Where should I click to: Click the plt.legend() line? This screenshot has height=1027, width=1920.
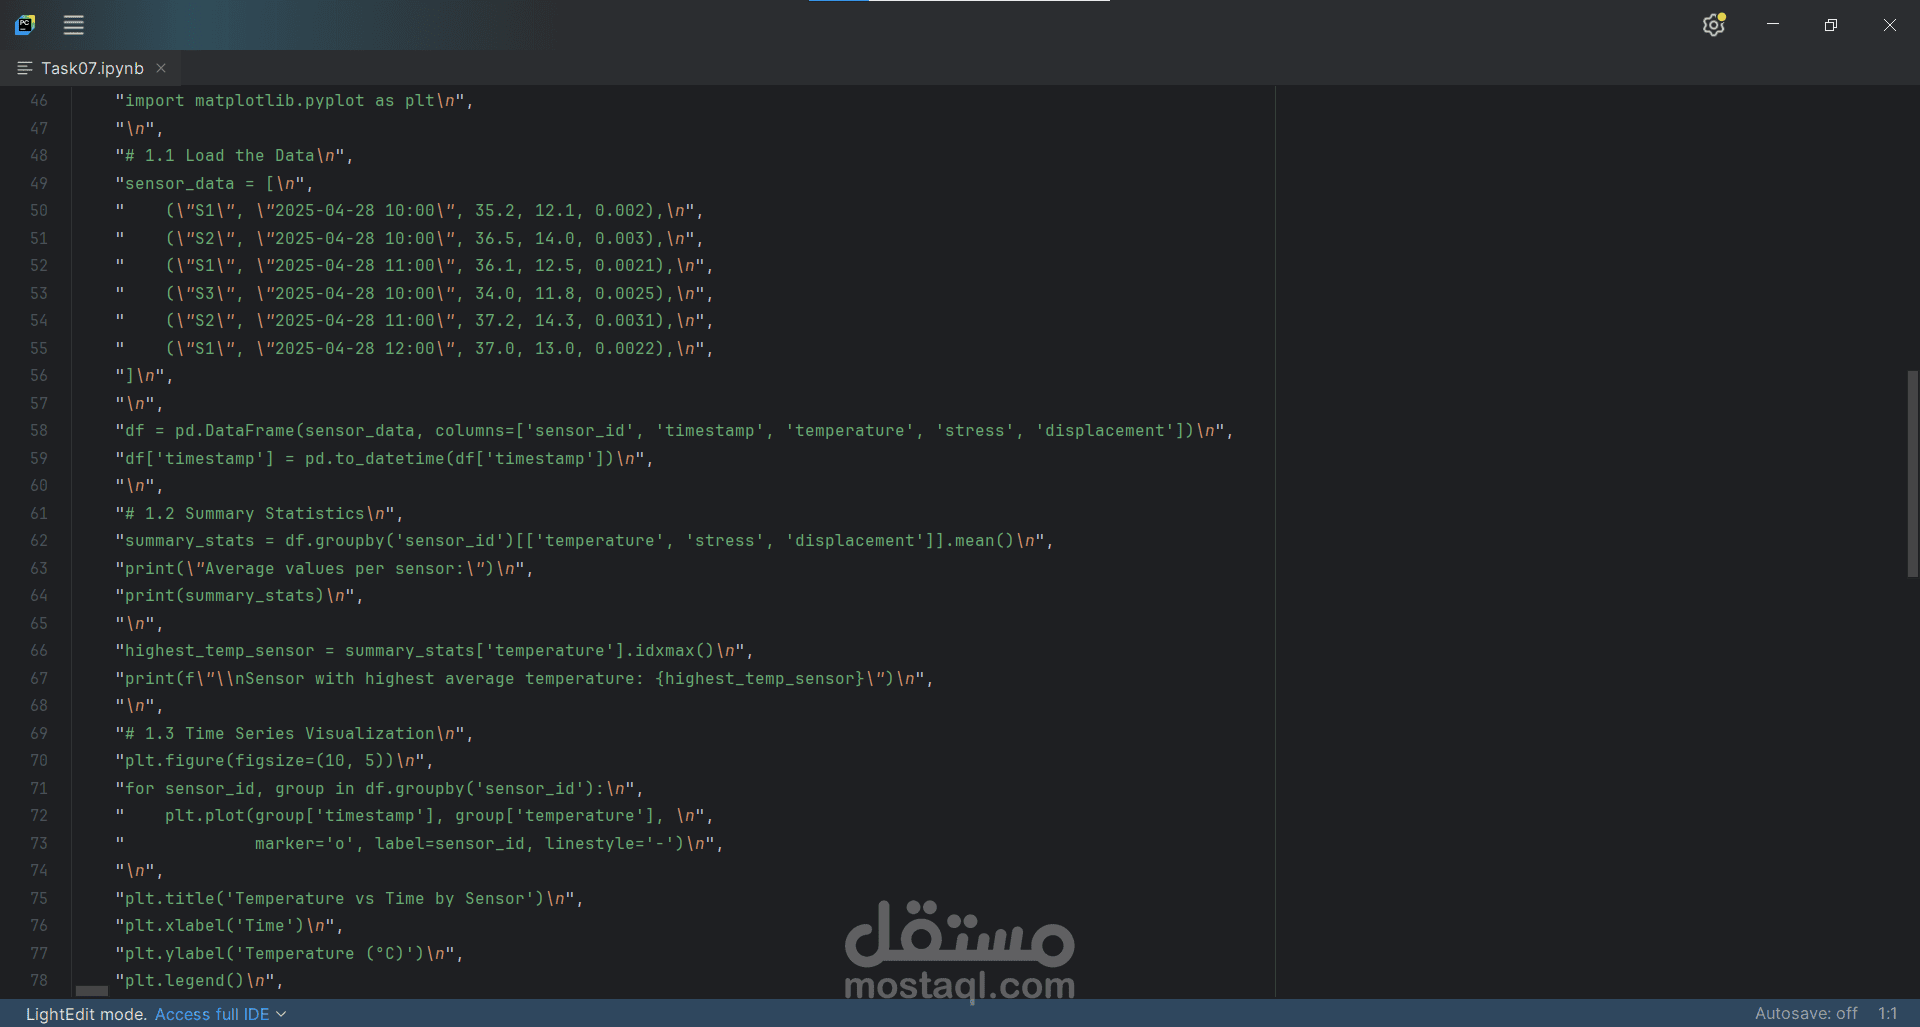pyautogui.click(x=199, y=981)
